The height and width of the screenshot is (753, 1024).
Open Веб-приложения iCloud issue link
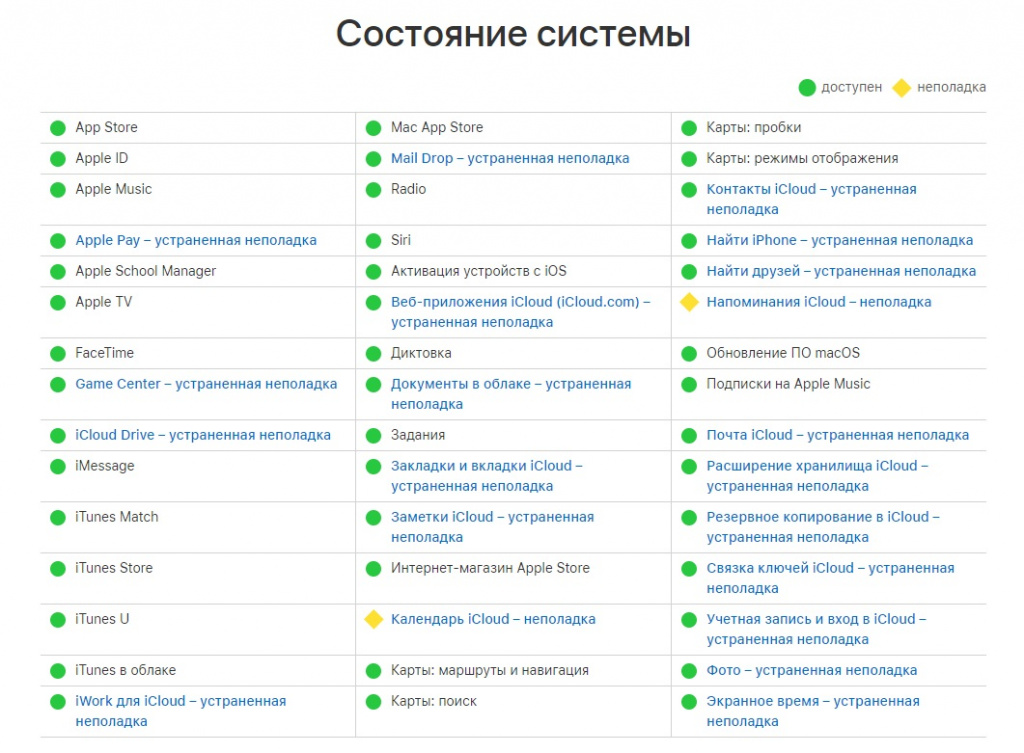(520, 312)
